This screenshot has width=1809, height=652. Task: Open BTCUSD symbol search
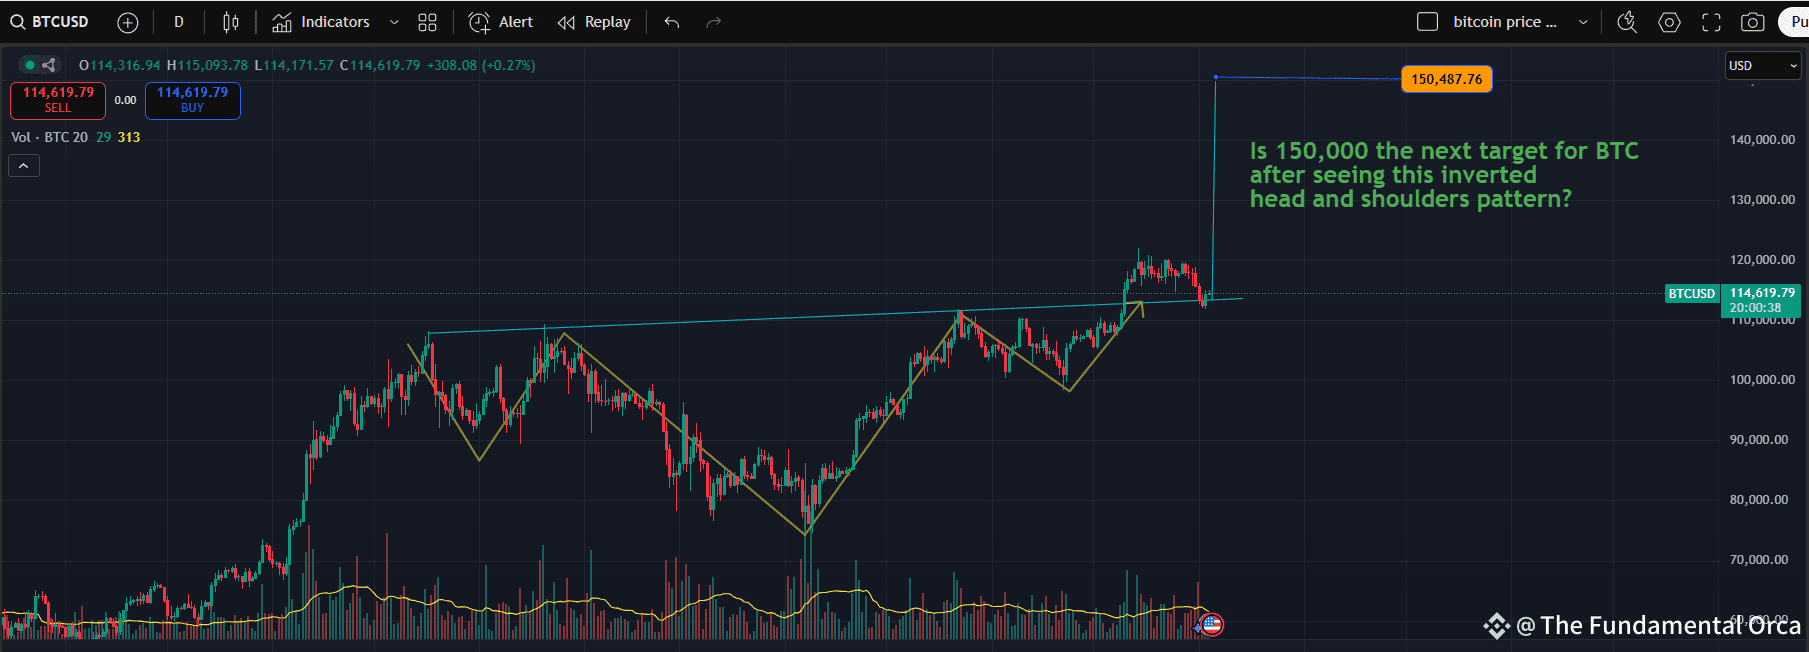[x=50, y=22]
